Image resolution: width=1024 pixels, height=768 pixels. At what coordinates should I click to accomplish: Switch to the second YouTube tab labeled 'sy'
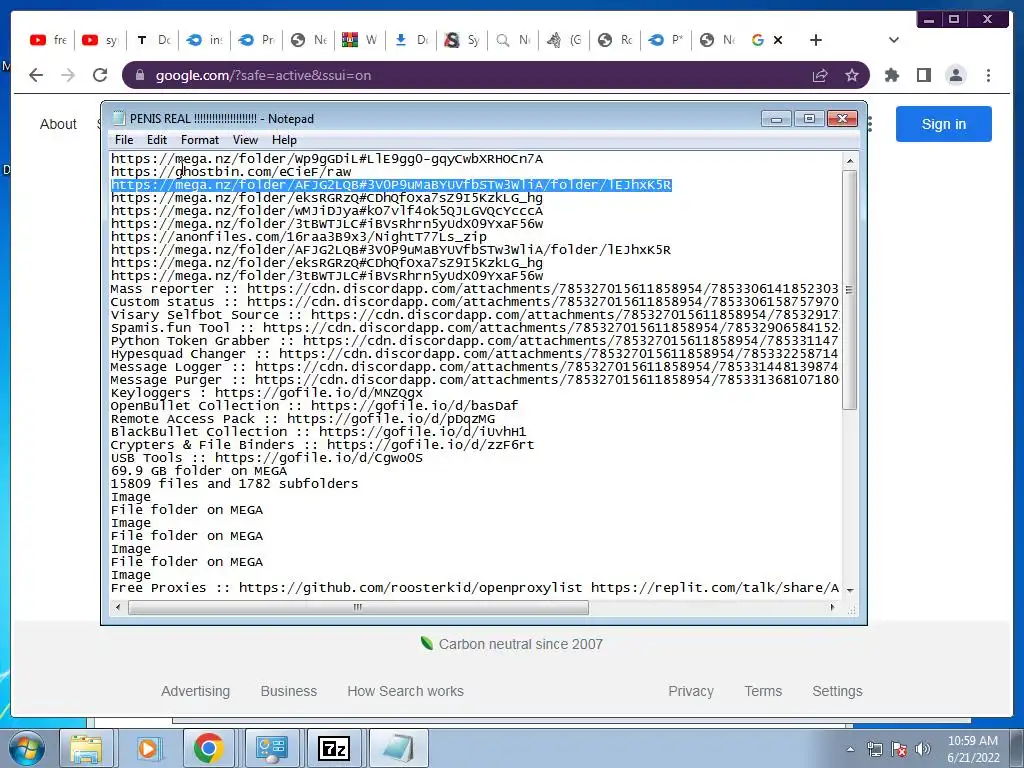point(99,40)
